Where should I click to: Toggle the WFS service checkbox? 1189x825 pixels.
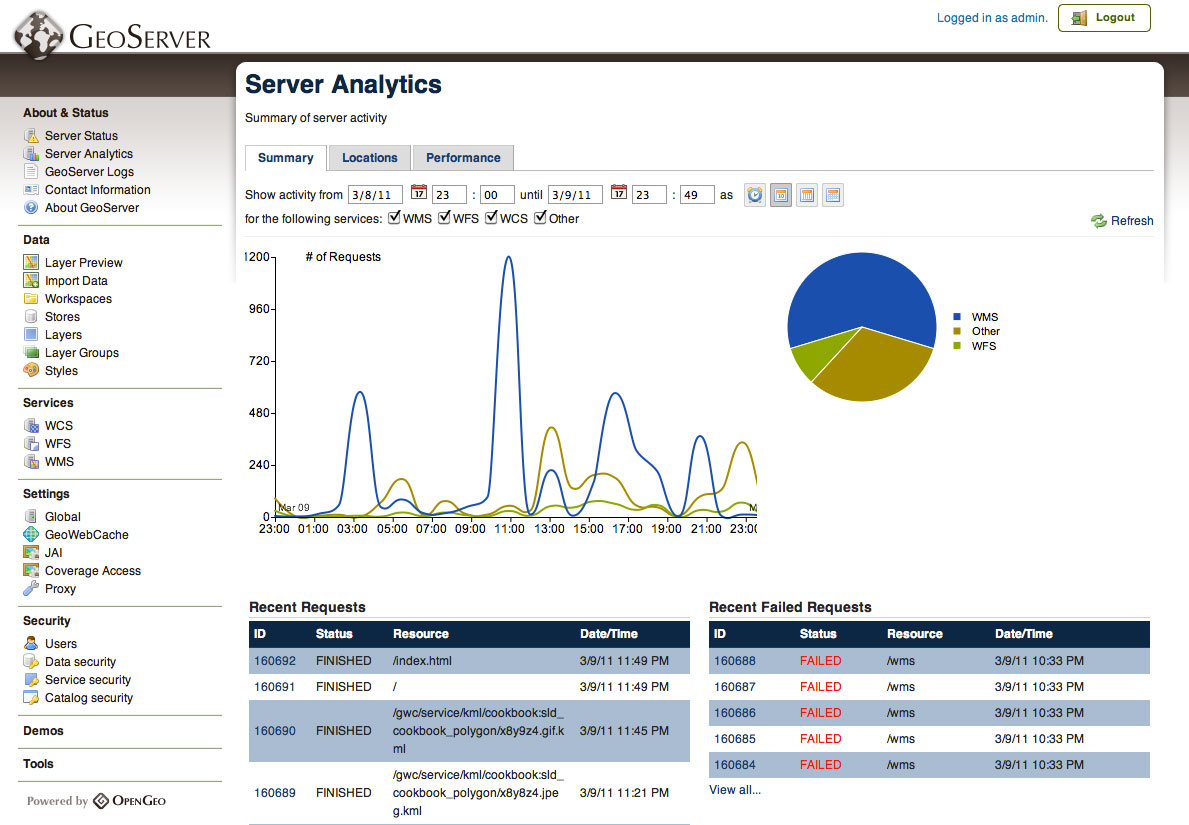[x=444, y=218]
